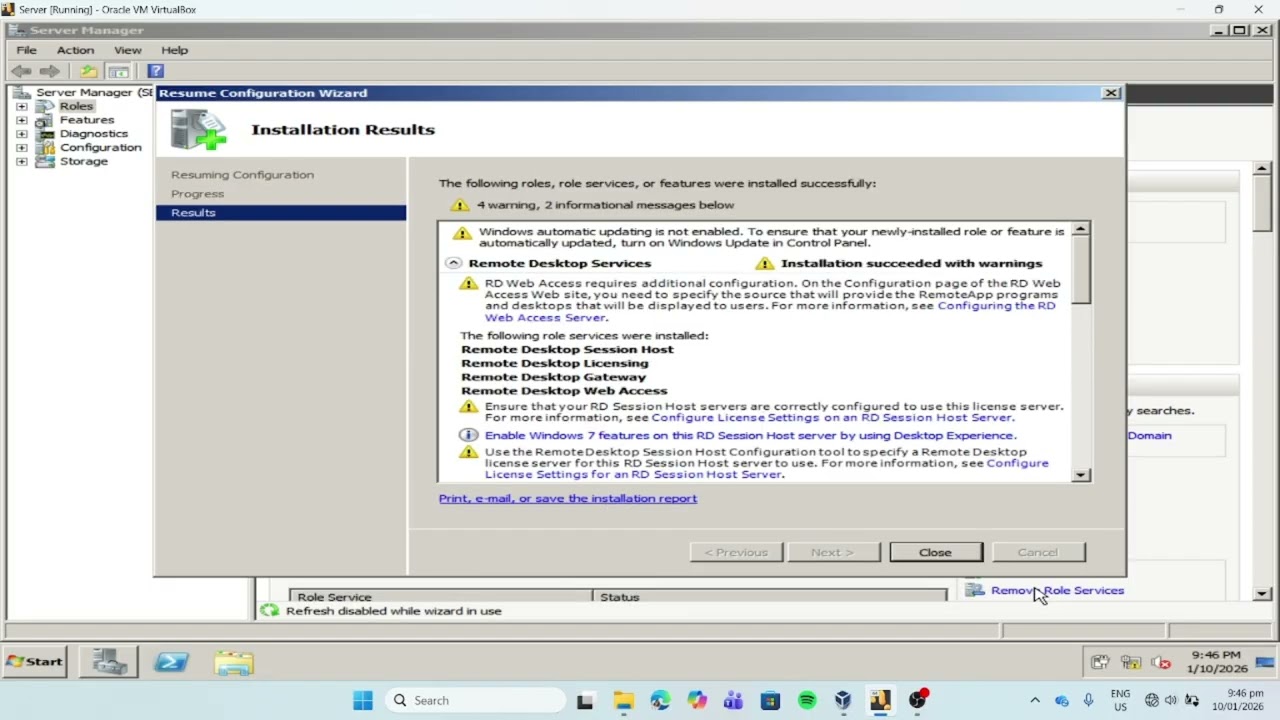The width and height of the screenshot is (1280, 720).
Task: Click the Domain link behind the wizard
Action: [x=1150, y=436]
